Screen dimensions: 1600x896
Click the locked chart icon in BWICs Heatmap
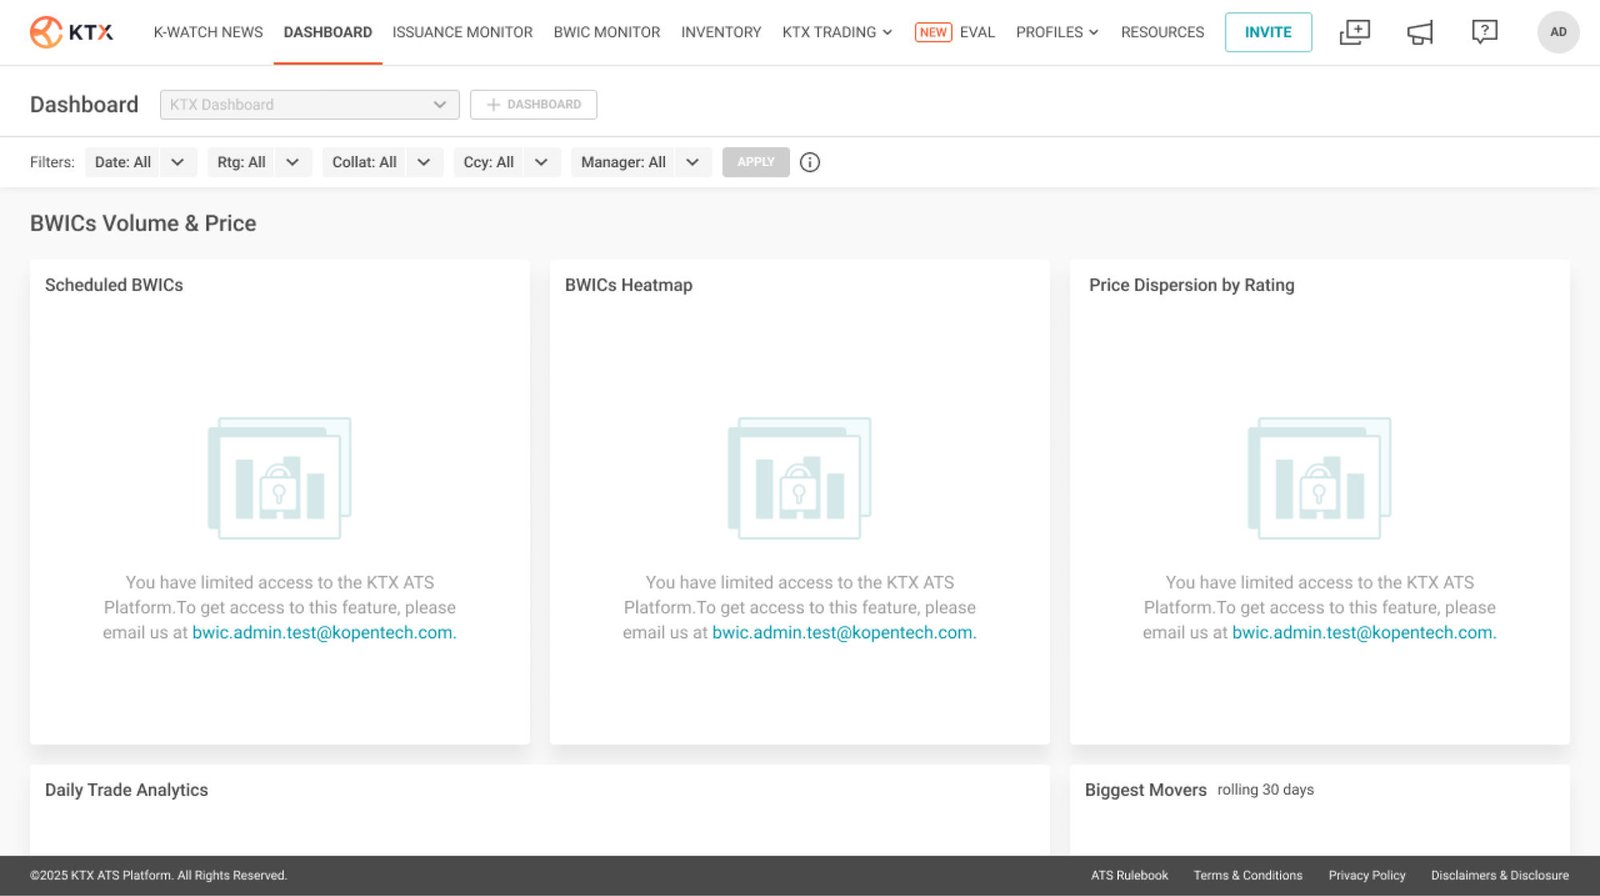[800, 478]
